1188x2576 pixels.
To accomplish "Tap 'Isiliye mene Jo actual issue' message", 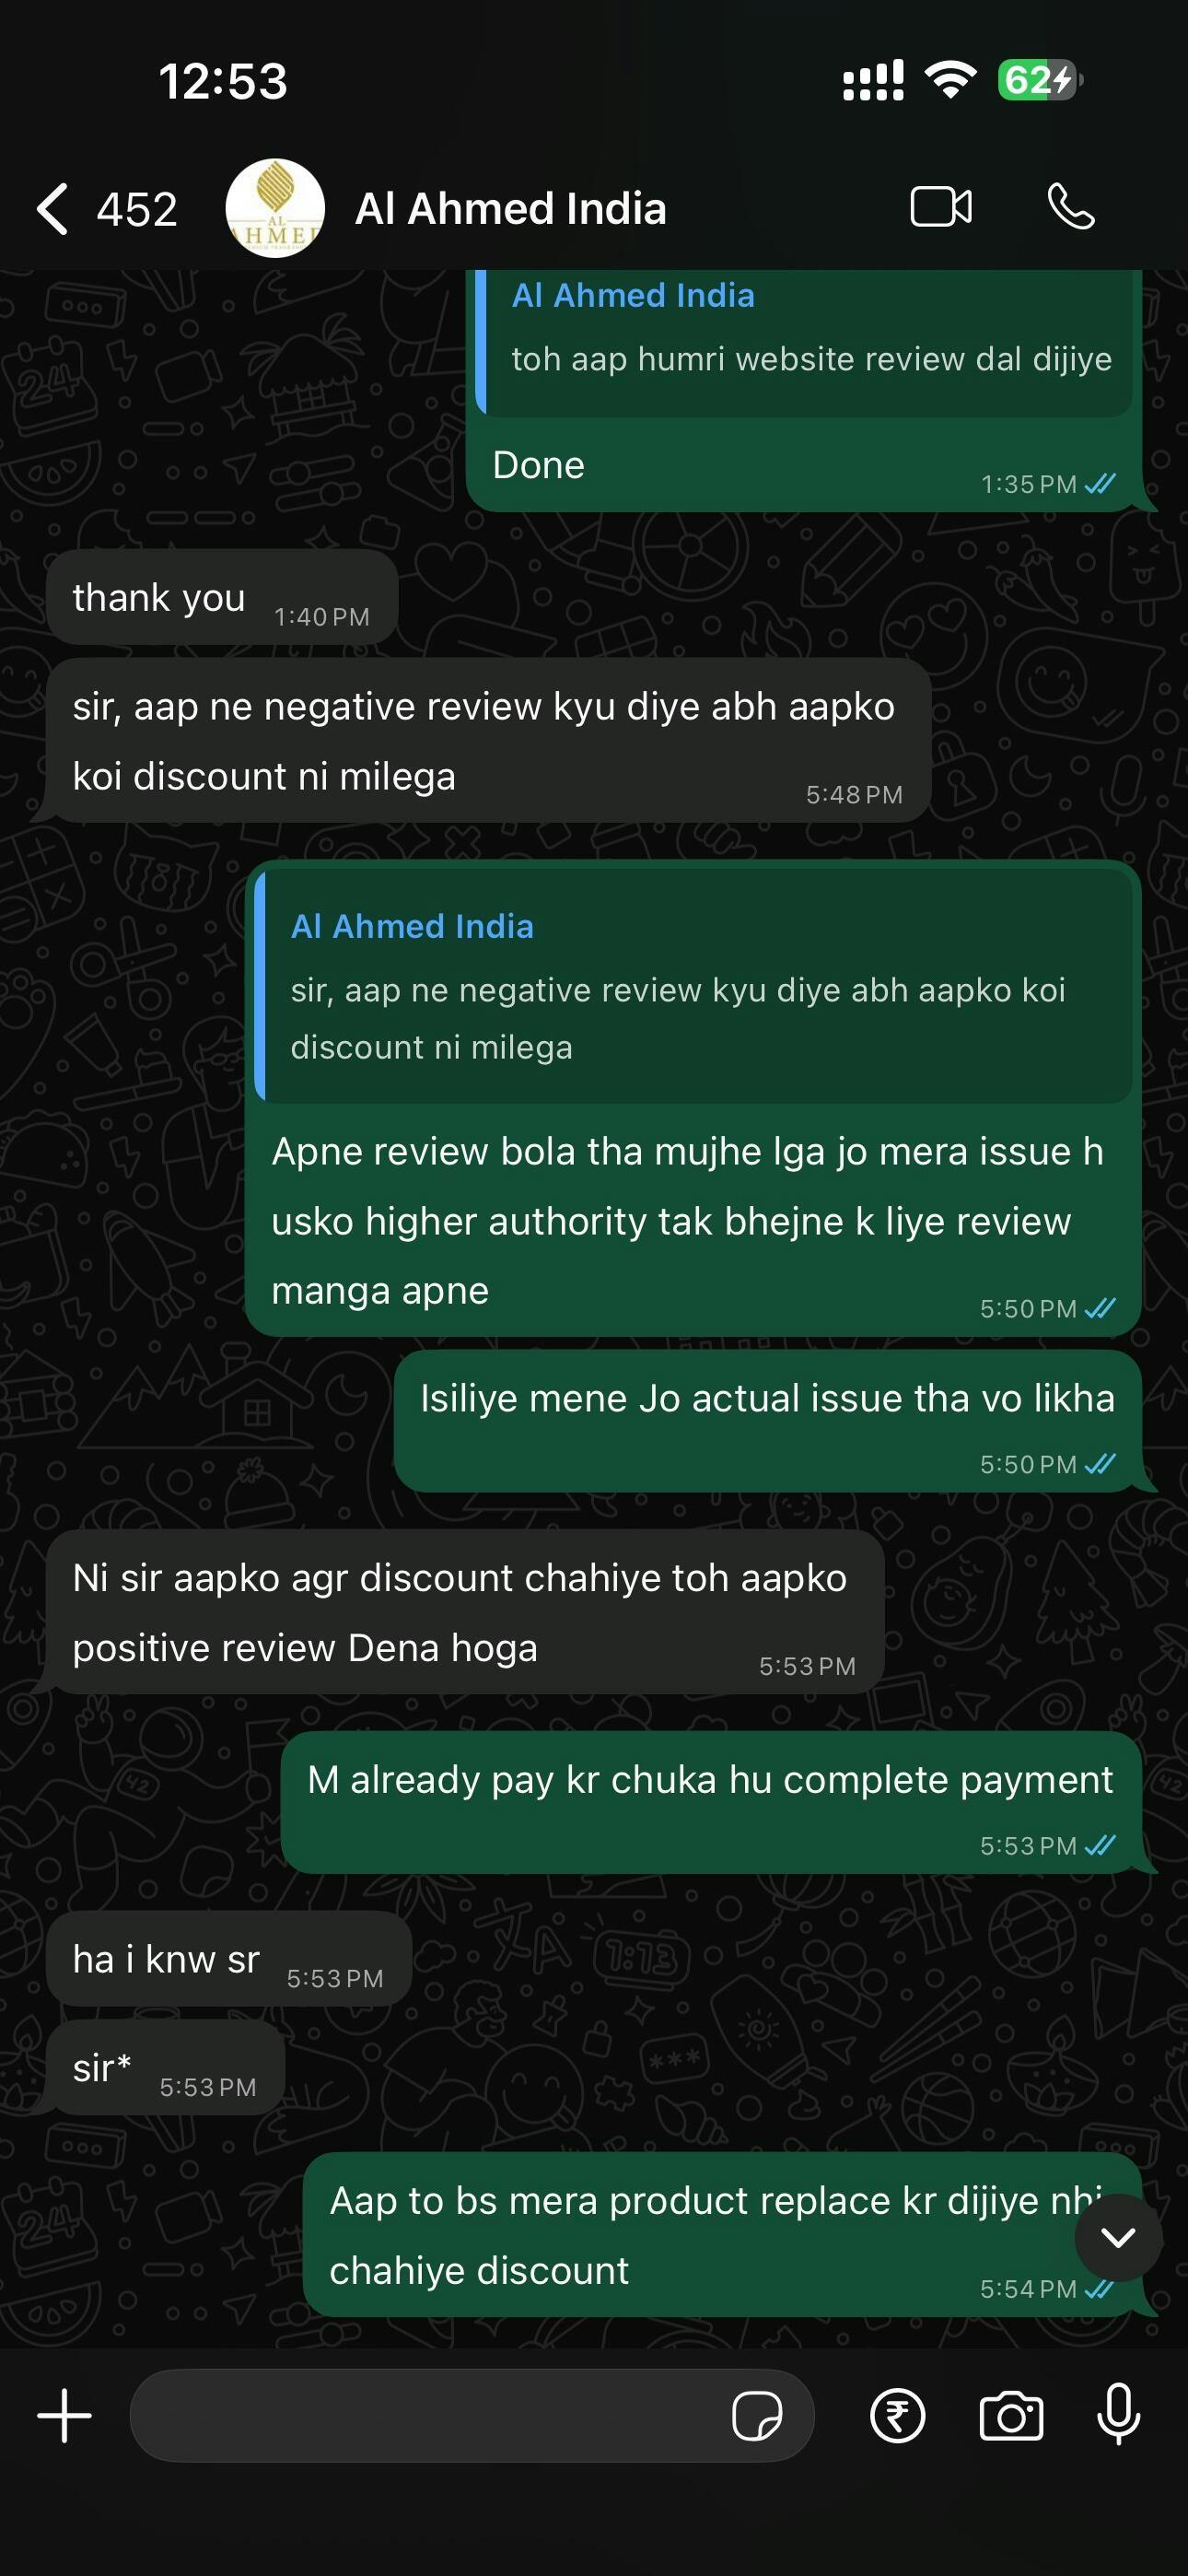I will [x=768, y=1421].
